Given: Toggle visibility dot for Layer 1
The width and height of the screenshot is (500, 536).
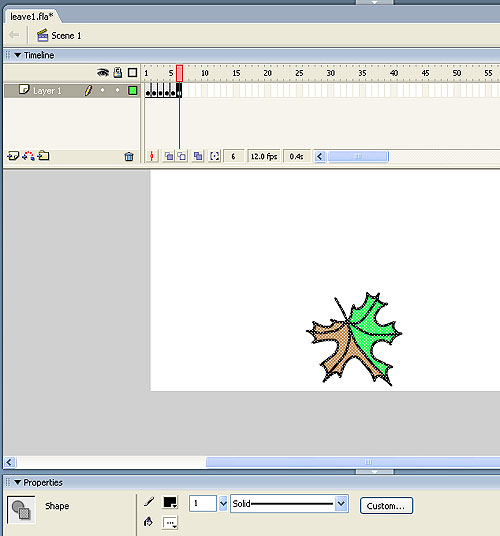Looking at the screenshot, I should pos(103,91).
